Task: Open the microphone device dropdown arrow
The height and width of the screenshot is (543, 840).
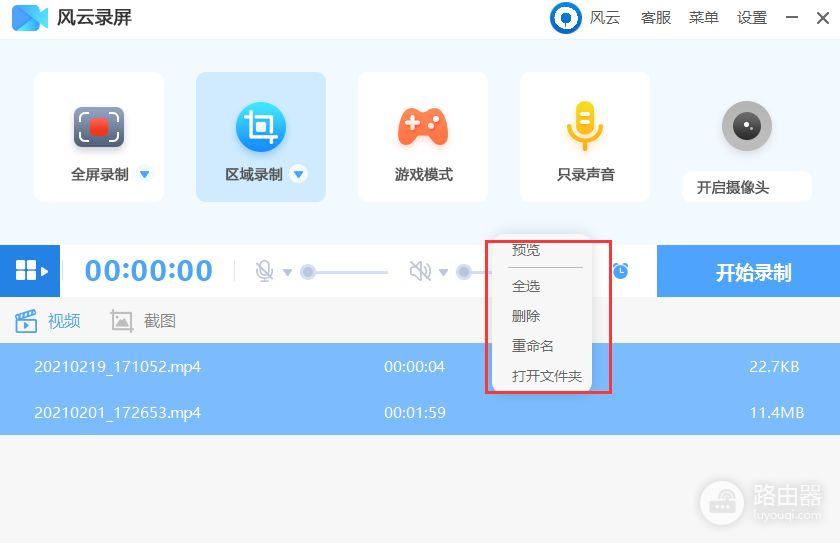Action: coord(287,272)
